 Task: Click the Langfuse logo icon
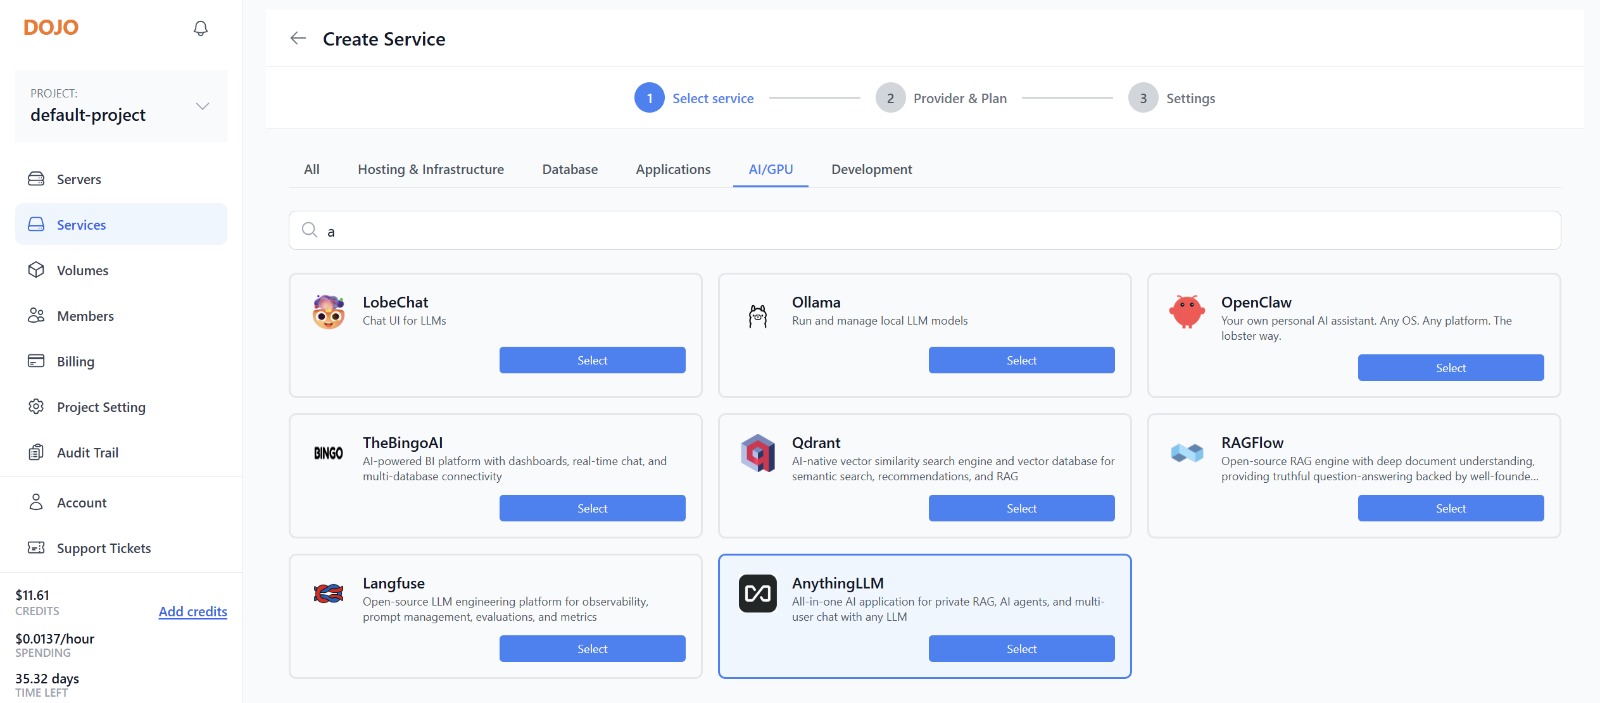329,594
